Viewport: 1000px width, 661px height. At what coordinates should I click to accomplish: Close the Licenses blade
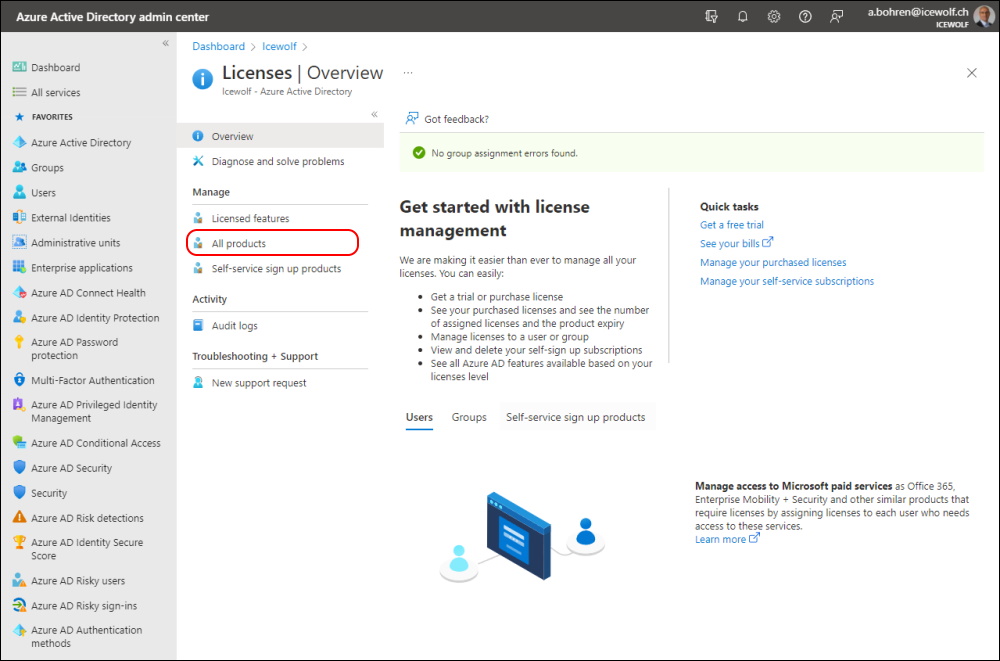[x=971, y=73]
